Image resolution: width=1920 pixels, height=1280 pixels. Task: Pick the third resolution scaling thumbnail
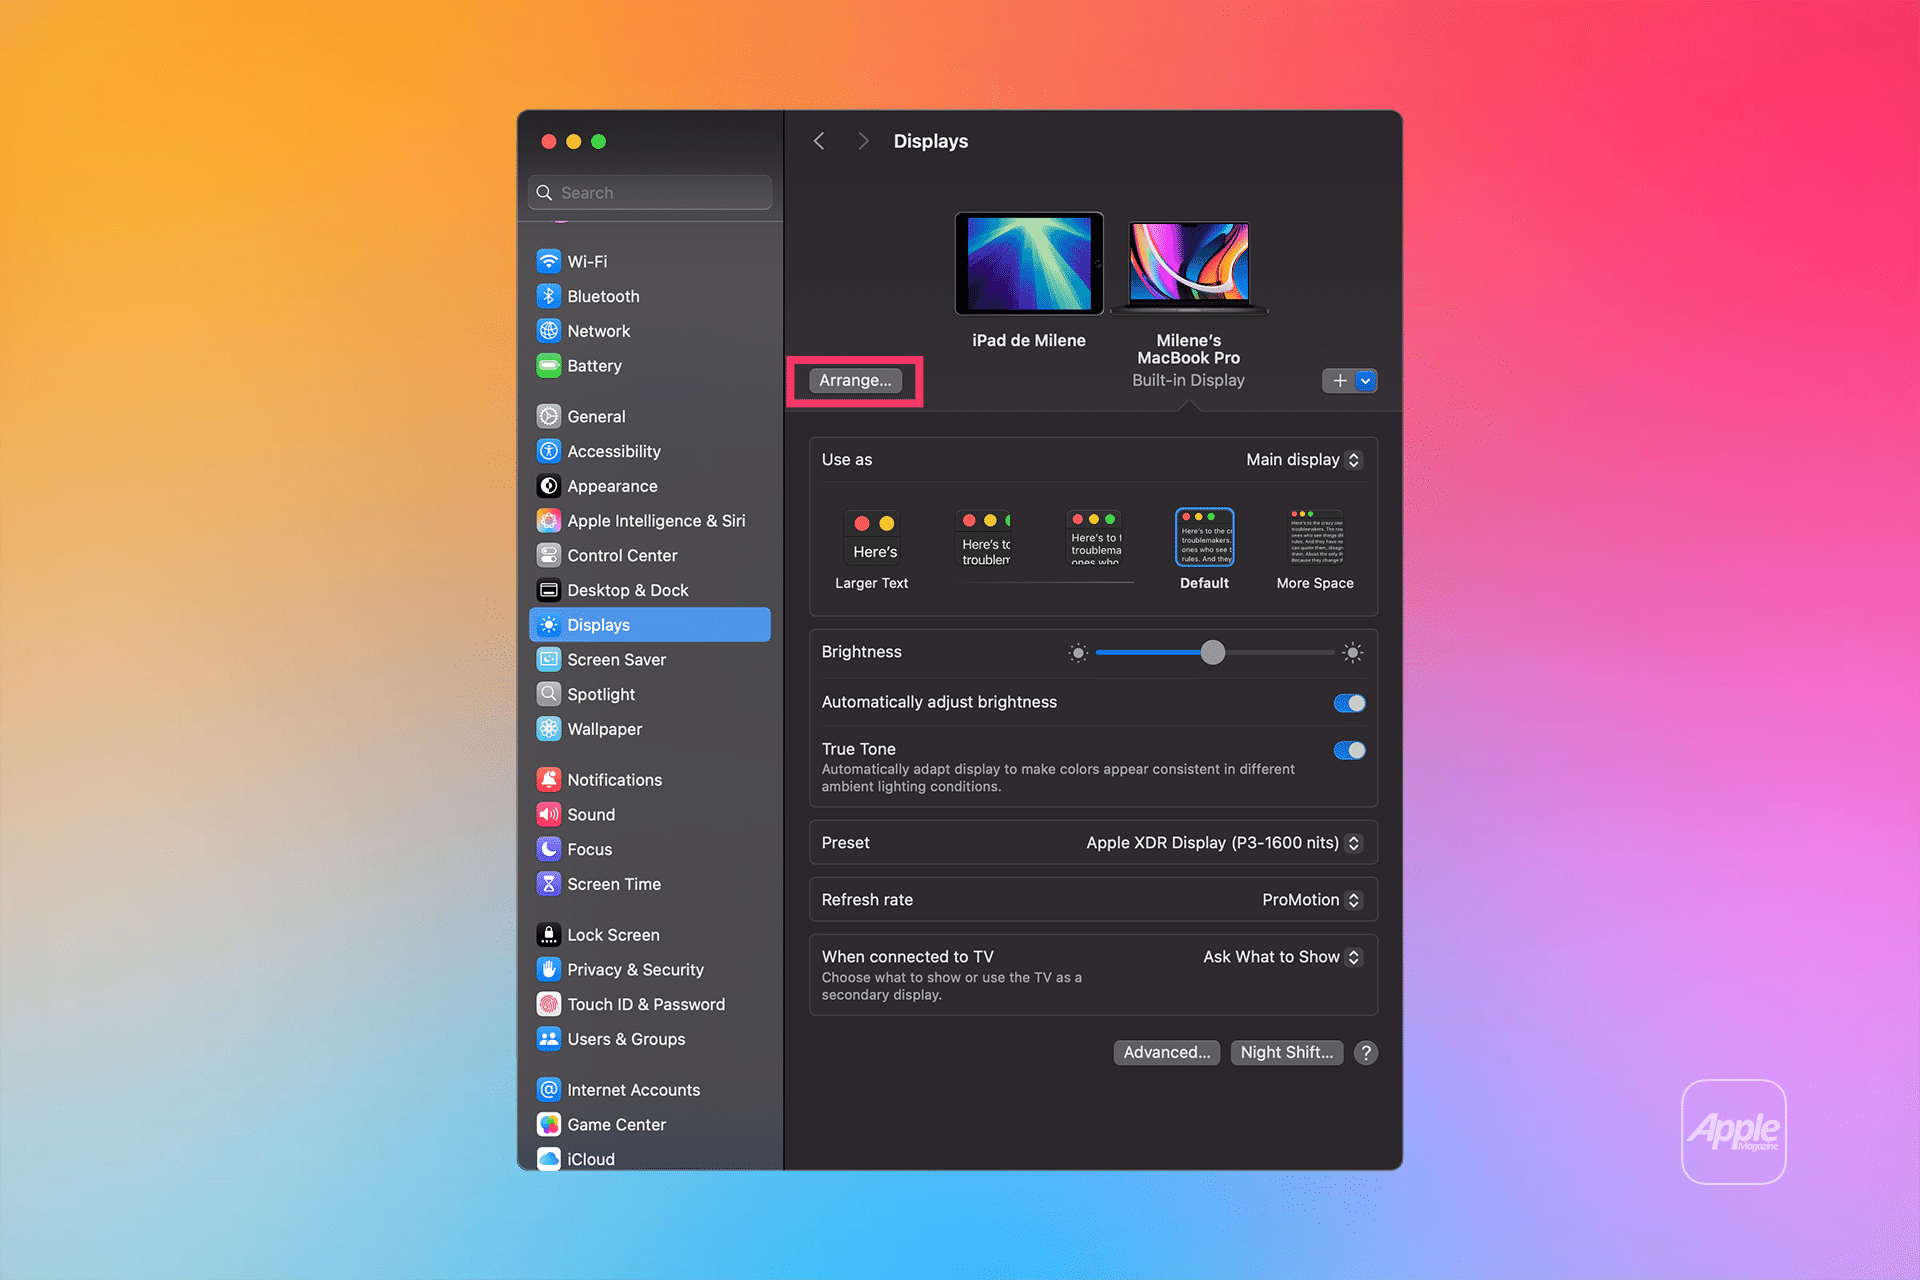coord(1096,538)
